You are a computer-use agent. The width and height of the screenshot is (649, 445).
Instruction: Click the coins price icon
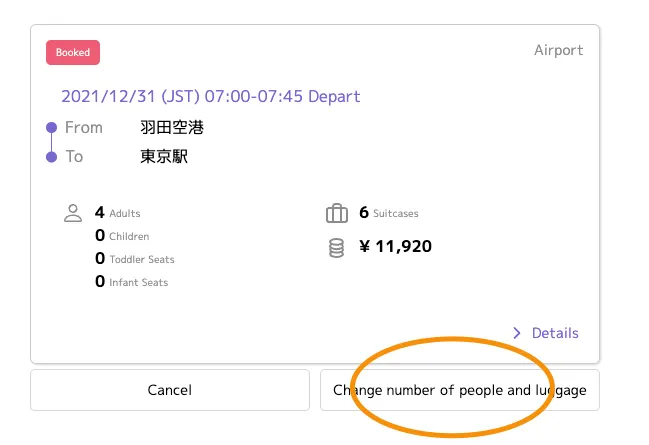click(336, 247)
